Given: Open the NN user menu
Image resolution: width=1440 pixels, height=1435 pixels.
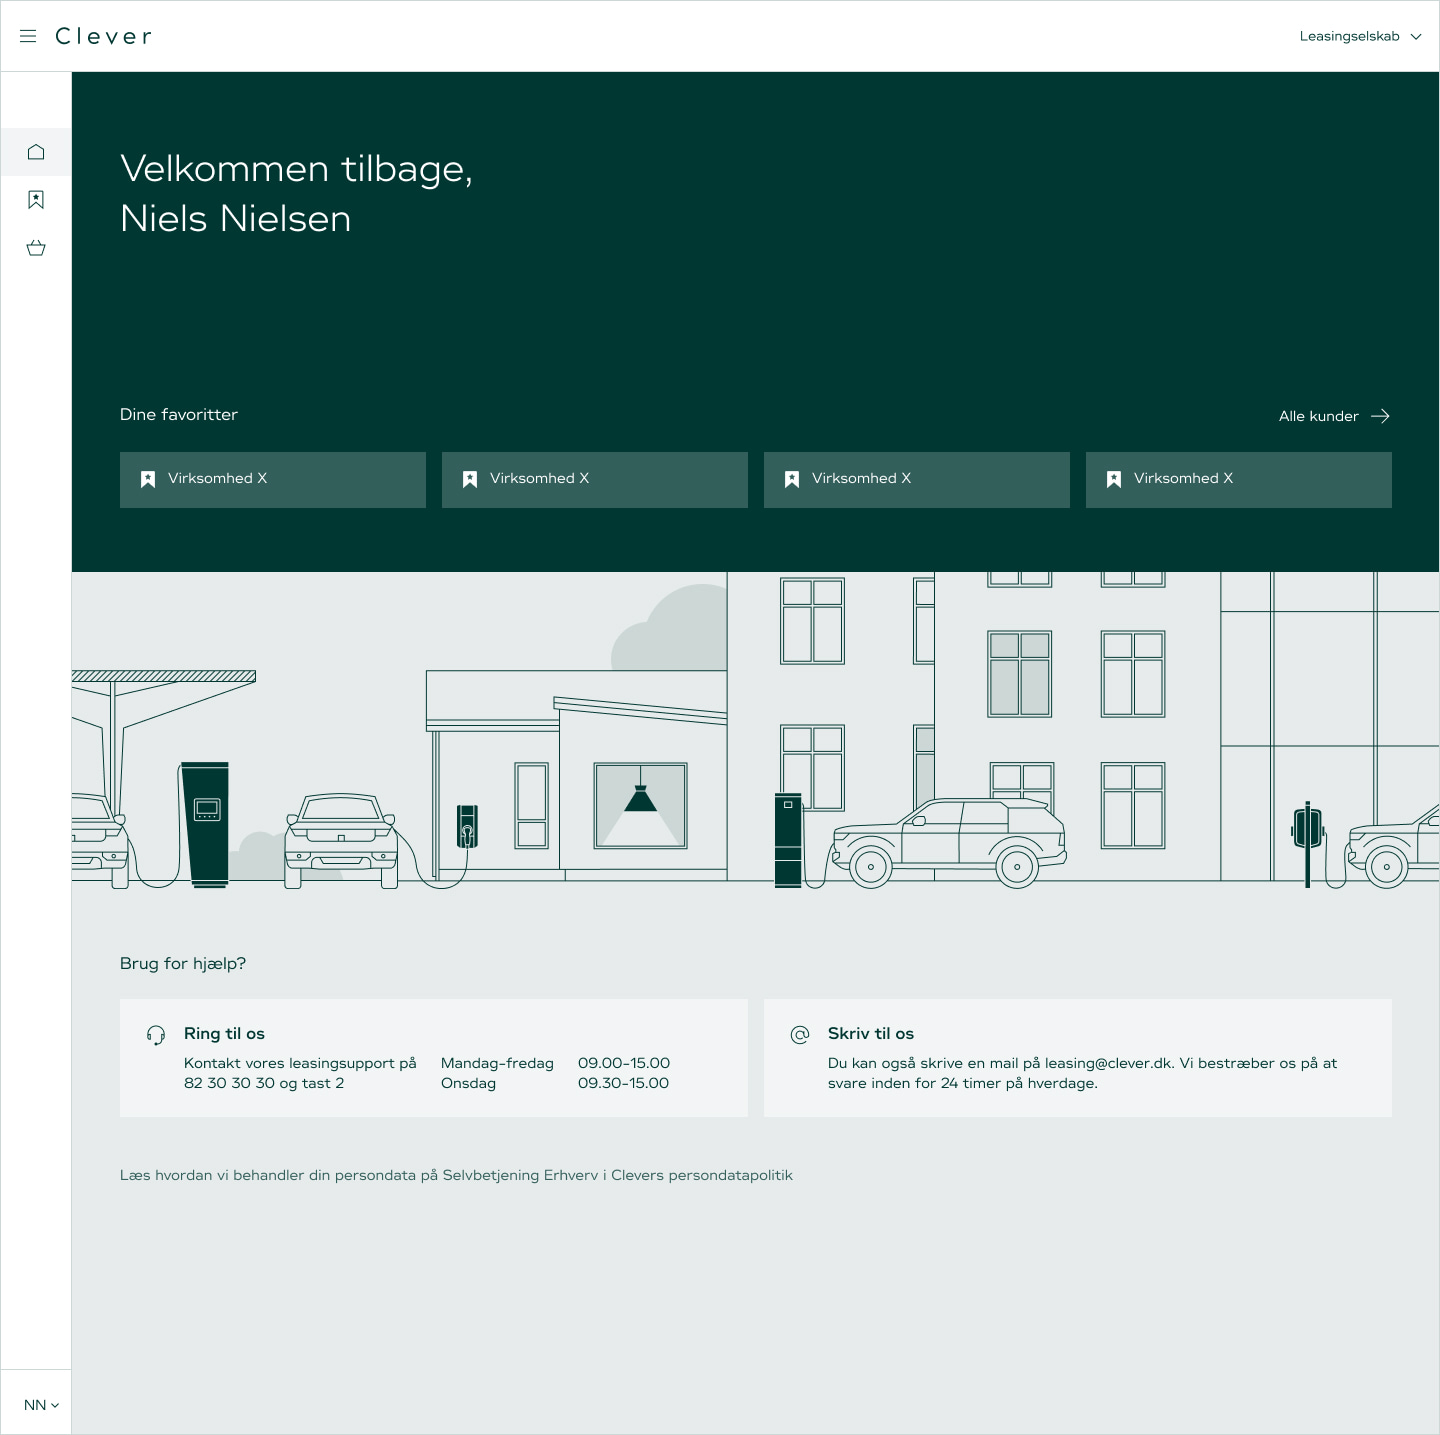Looking at the screenshot, I should [x=41, y=1405].
